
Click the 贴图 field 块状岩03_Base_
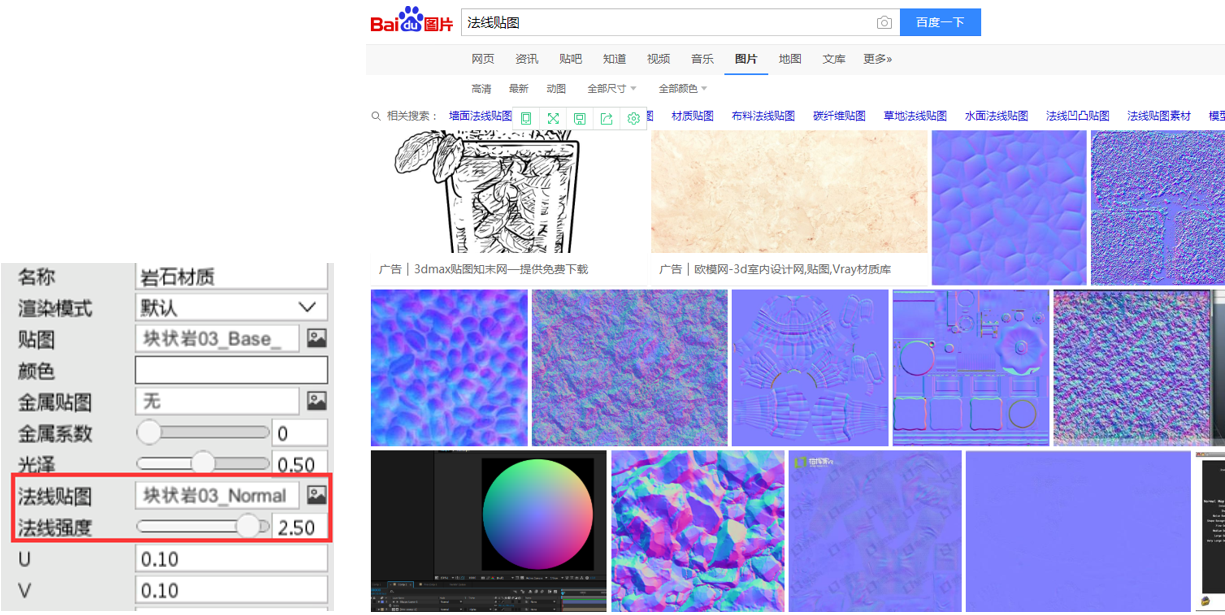[x=217, y=338]
